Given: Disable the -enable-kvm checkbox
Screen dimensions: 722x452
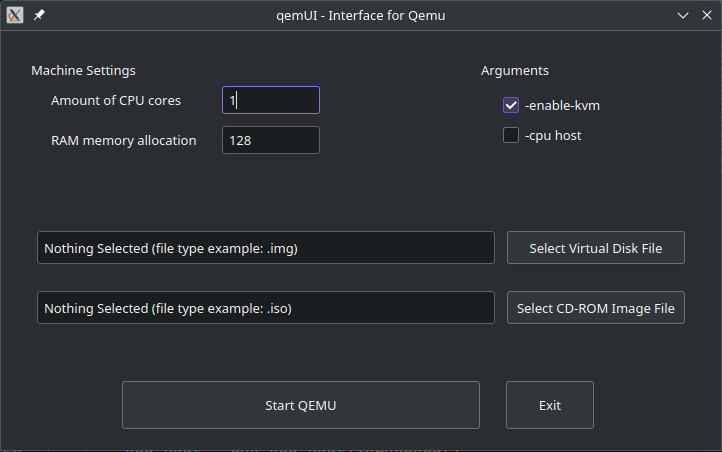Looking at the screenshot, I should pyautogui.click(x=511, y=105).
